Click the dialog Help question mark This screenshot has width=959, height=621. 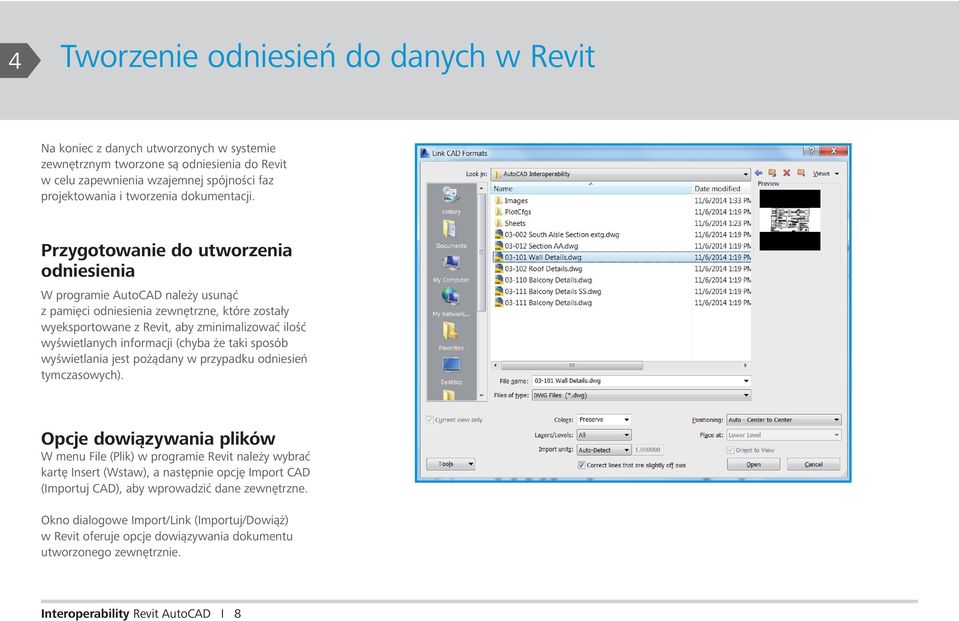point(811,151)
